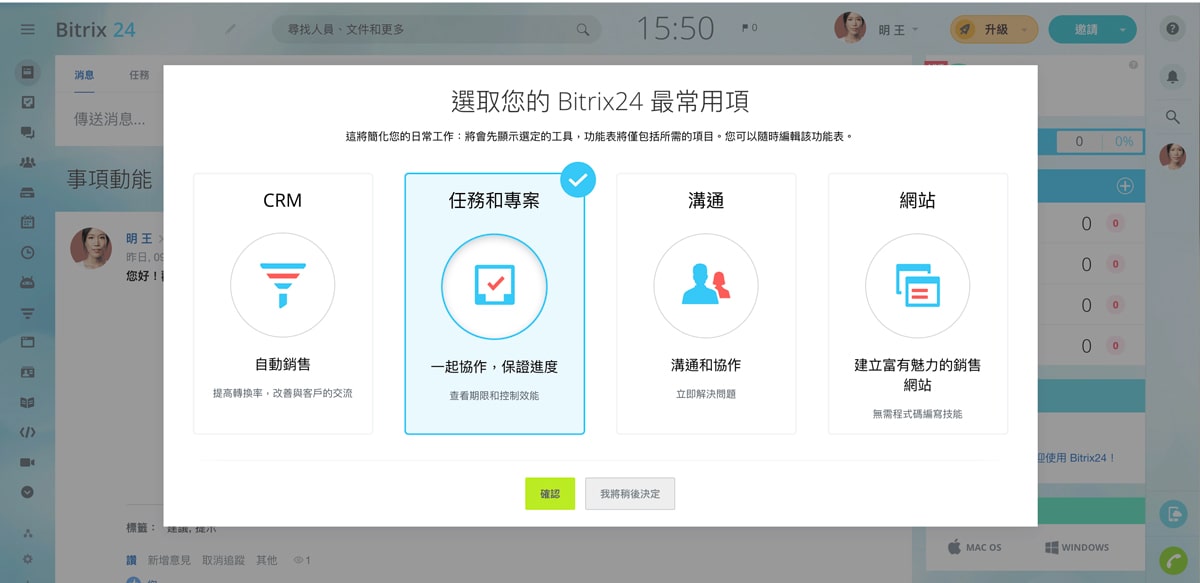Select the 任務和專案 card
Screen dimensions: 1200x583
tap(494, 304)
